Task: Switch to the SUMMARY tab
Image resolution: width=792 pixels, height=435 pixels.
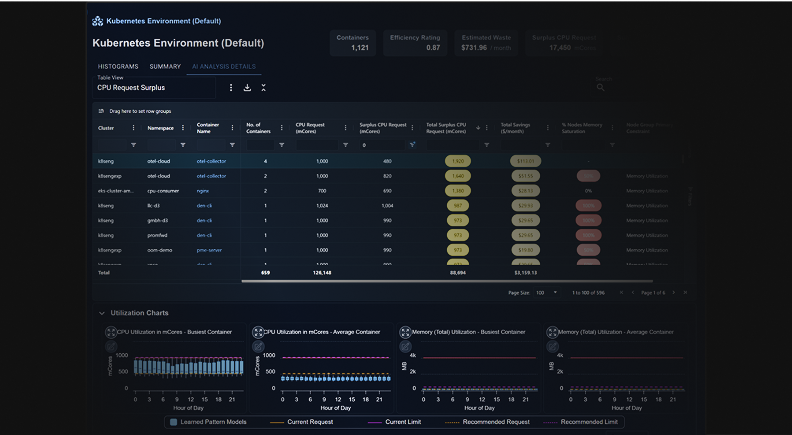Action: point(165,67)
